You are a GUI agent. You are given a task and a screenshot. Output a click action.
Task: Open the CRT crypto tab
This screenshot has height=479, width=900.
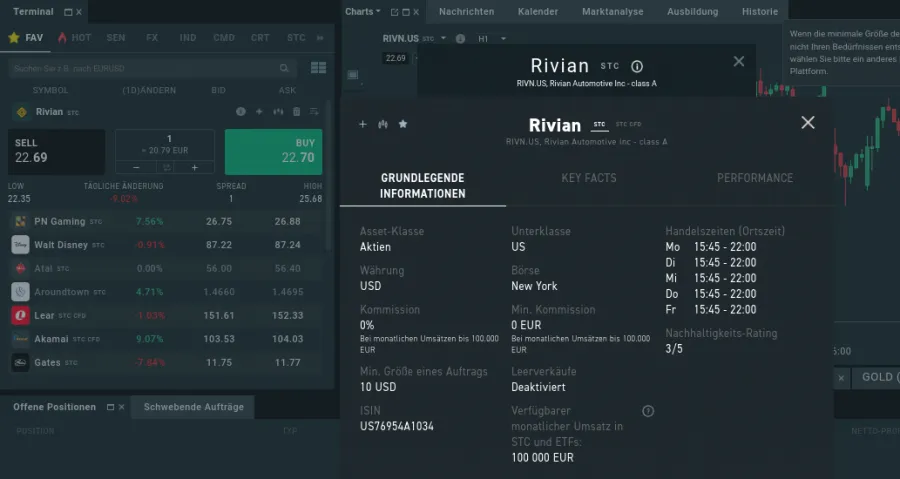[x=260, y=38]
